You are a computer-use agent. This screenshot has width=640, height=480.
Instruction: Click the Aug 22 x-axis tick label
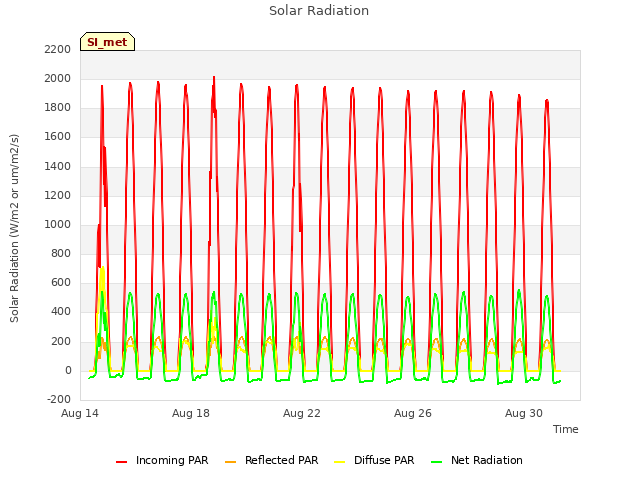click(302, 413)
